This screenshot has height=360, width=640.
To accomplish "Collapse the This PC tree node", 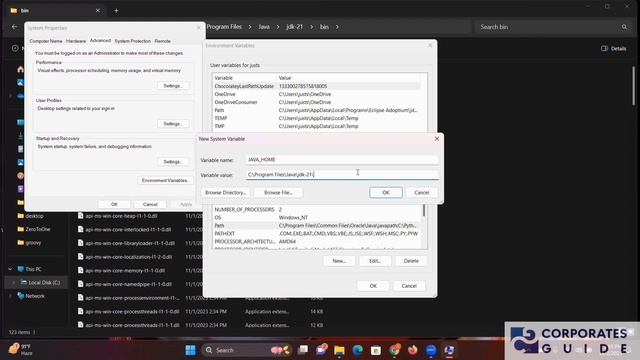I will [x=10, y=269].
